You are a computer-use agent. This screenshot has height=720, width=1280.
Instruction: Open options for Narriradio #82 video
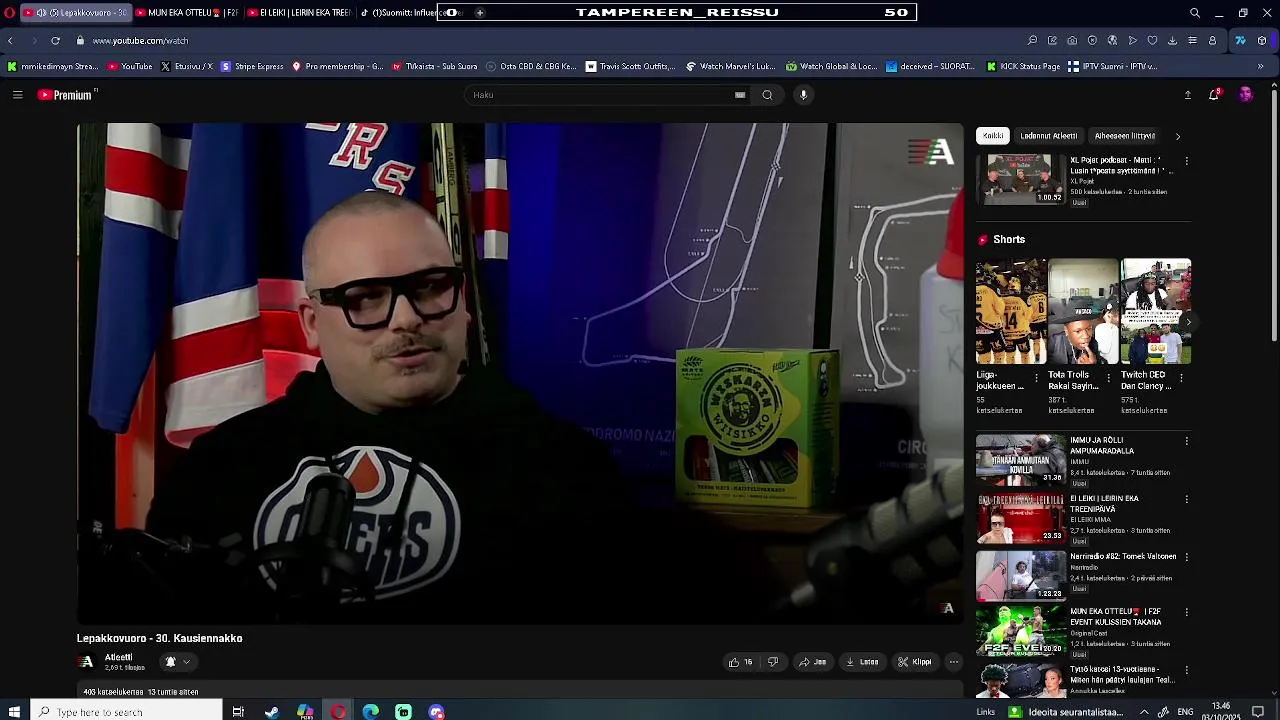point(1187,557)
